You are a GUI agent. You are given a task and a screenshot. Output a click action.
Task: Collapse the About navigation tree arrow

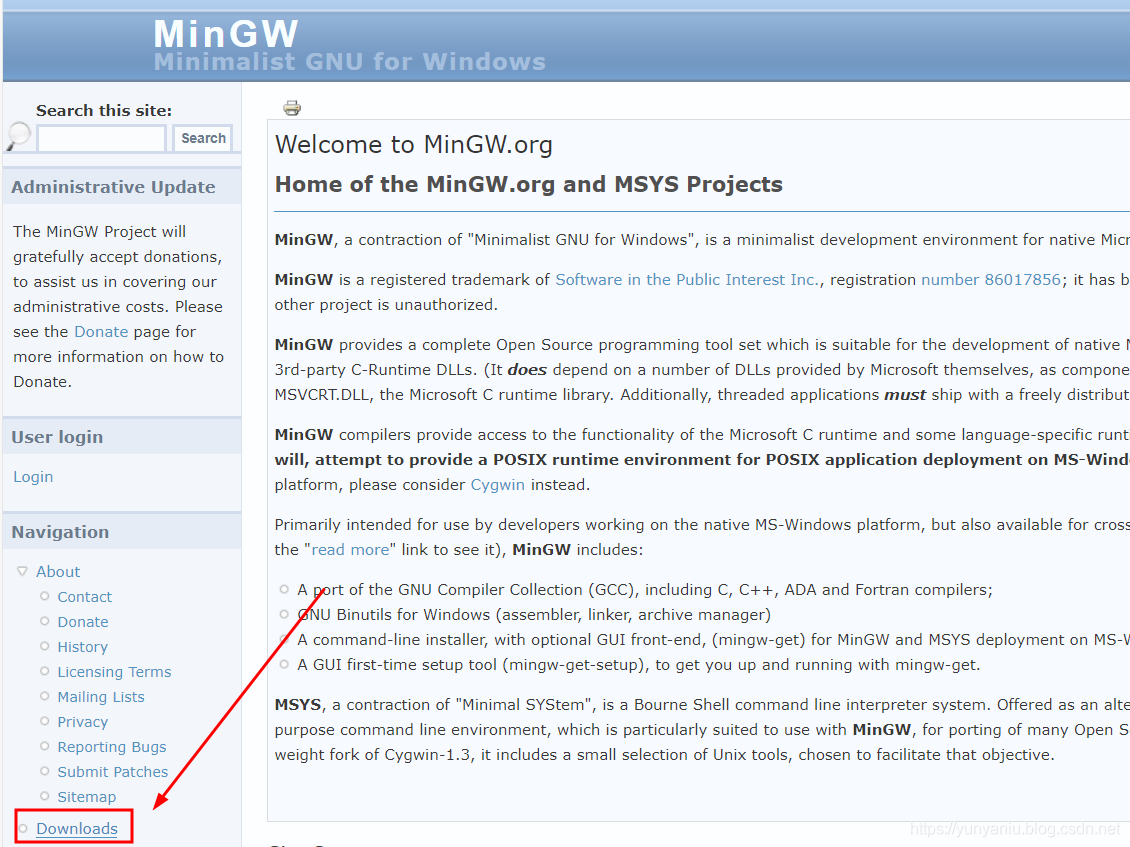coord(22,571)
